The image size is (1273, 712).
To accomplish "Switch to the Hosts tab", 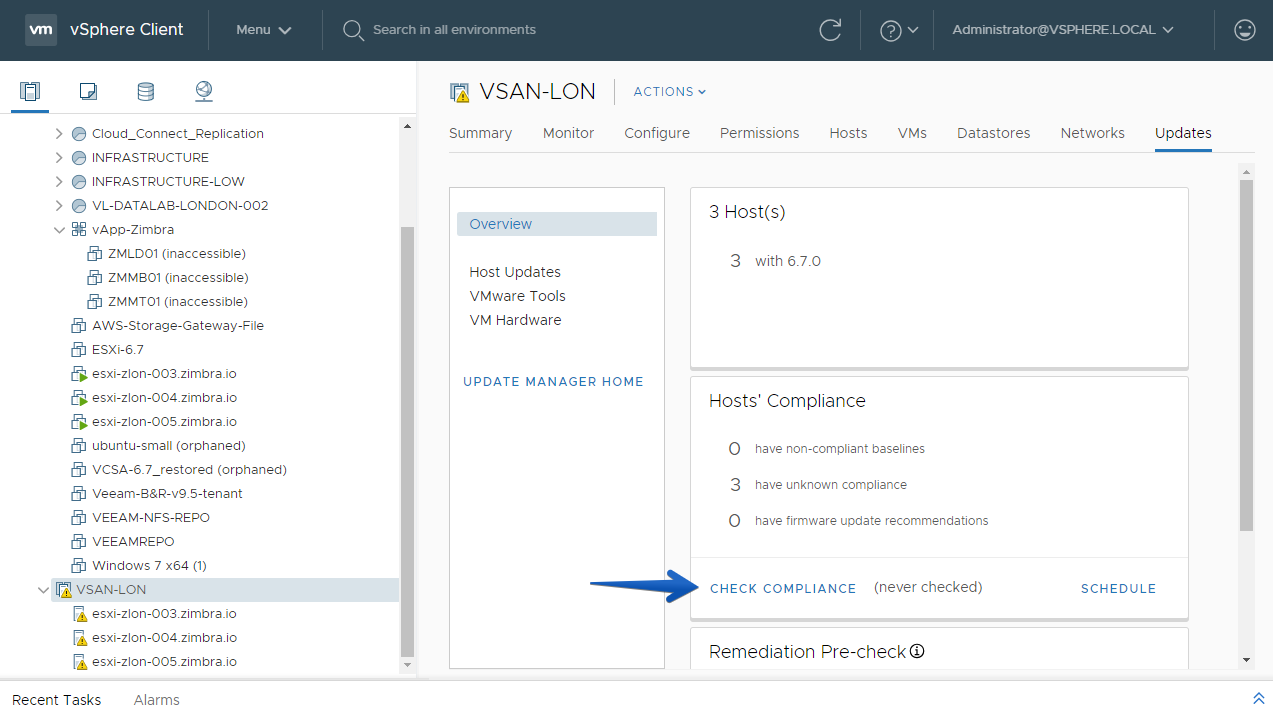I will [848, 133].
